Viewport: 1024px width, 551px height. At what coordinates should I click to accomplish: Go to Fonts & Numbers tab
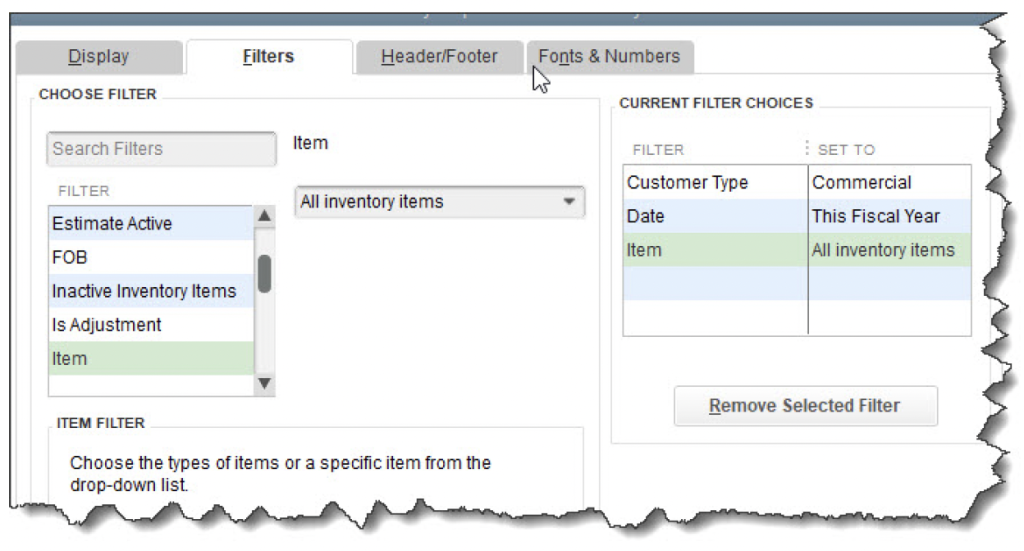click(609, 57)
